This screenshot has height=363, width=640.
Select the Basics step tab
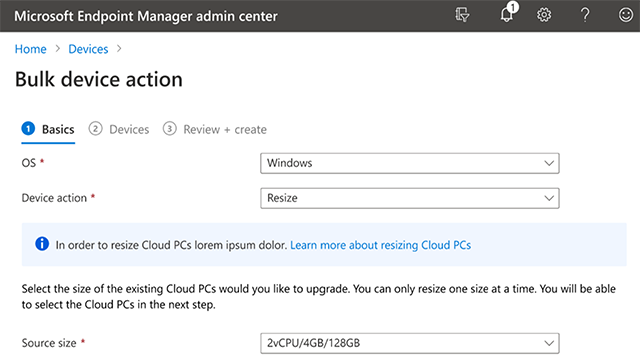pyautogui.click(x=48, y=129)
